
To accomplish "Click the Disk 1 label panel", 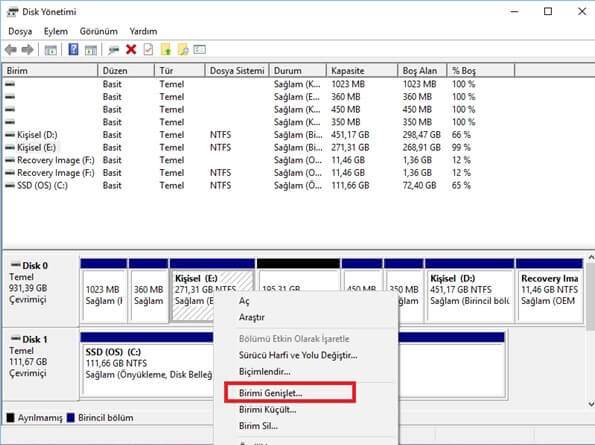I will click(x=41, y=364).
